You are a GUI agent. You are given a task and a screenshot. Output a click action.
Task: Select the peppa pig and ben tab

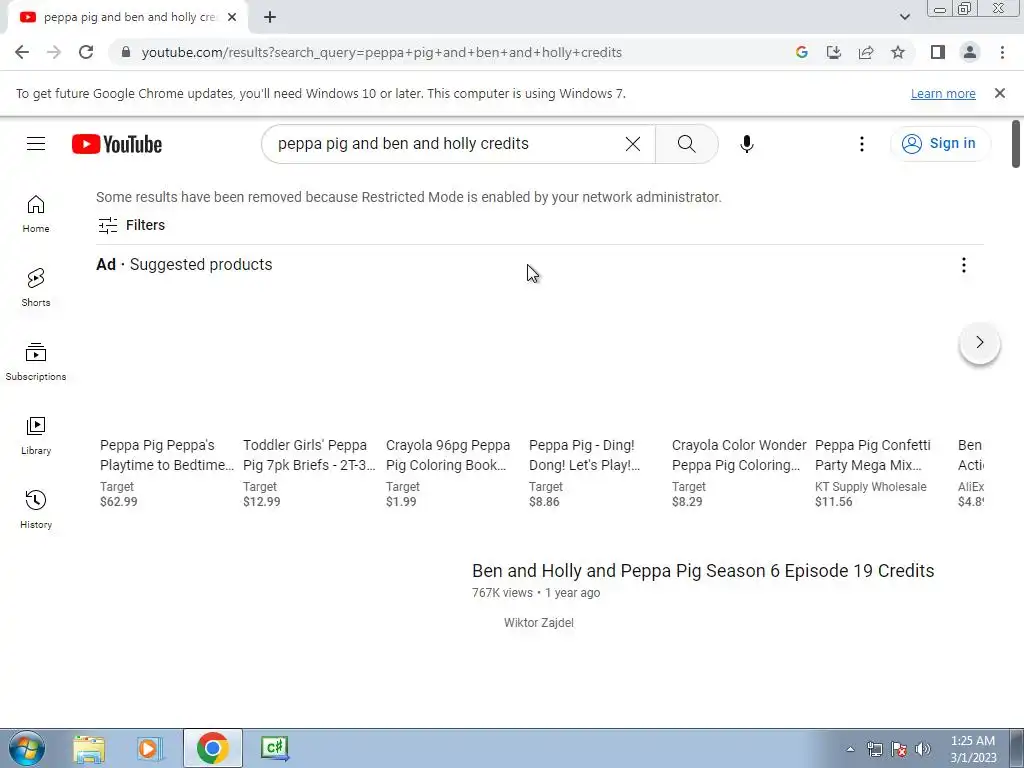point(128,18)
